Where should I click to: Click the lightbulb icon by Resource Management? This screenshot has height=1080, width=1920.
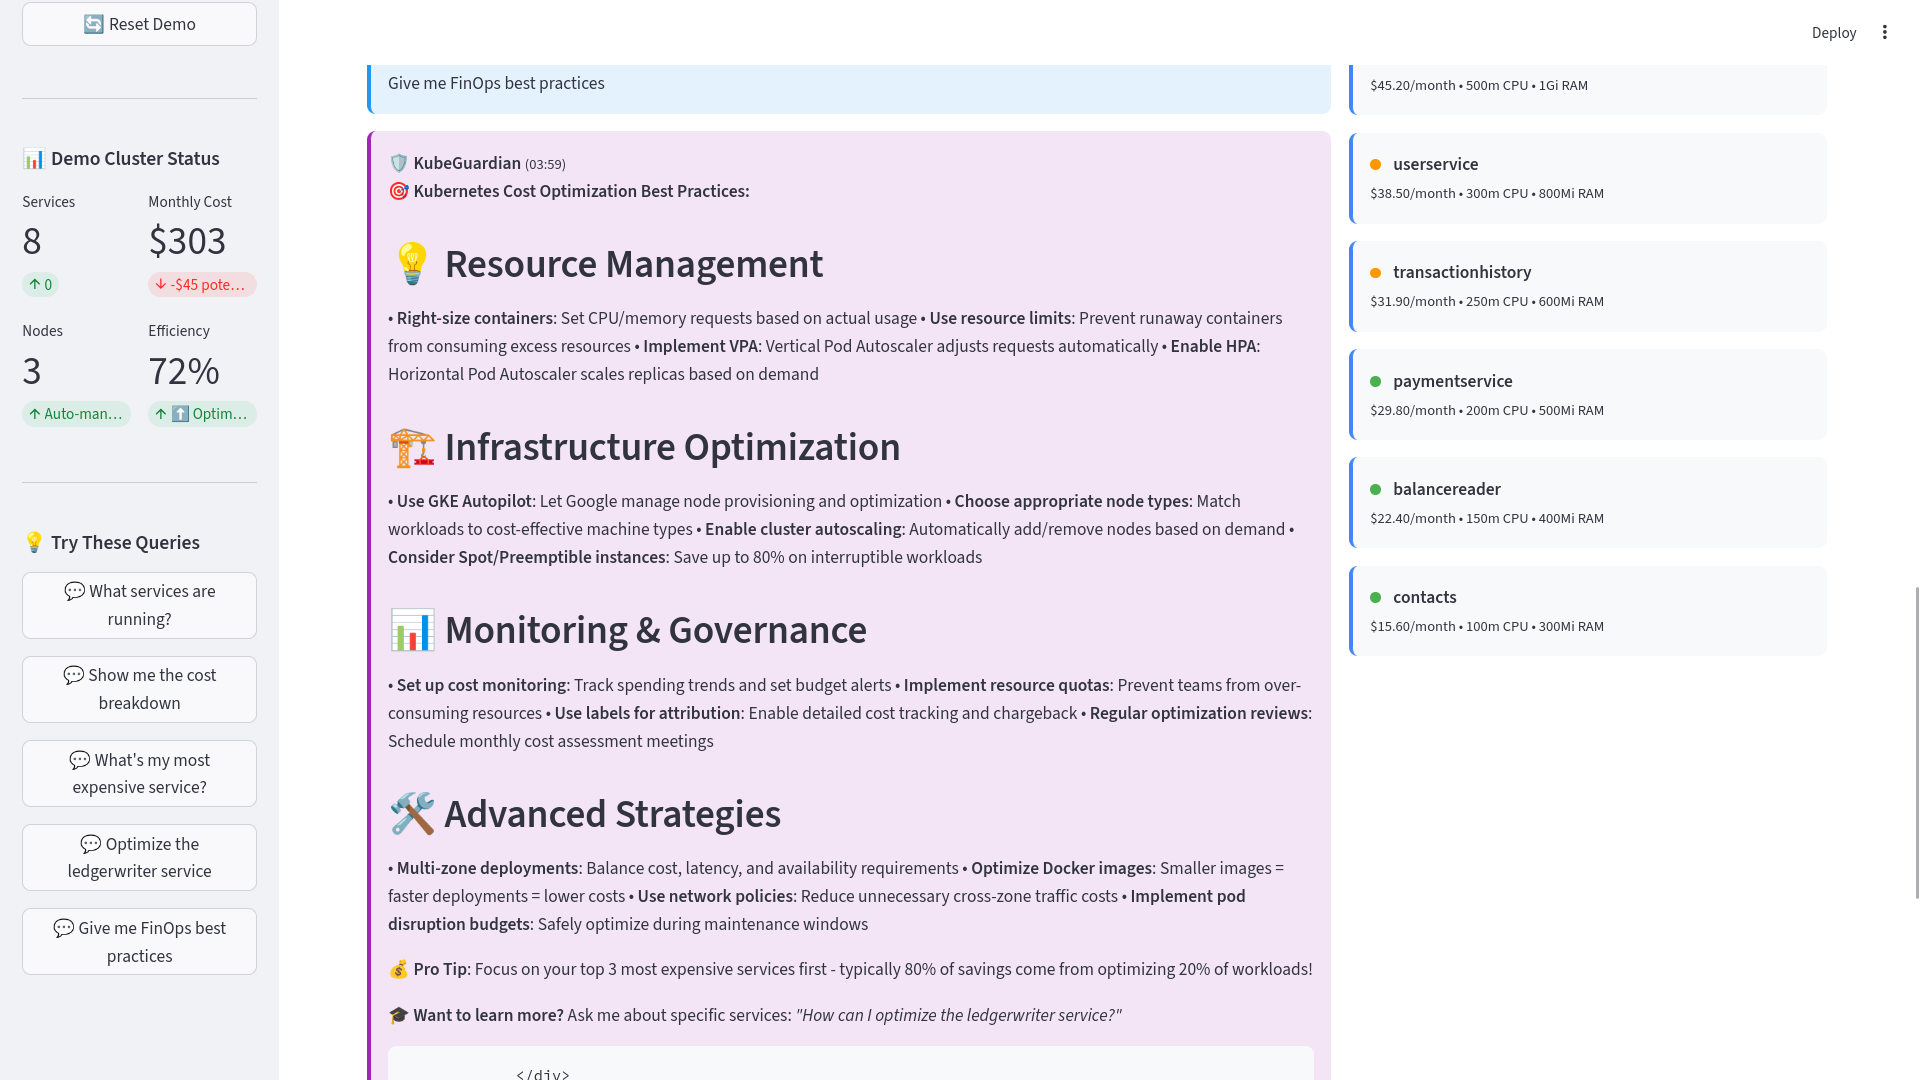pyautogui.click(x=411, y=264)
